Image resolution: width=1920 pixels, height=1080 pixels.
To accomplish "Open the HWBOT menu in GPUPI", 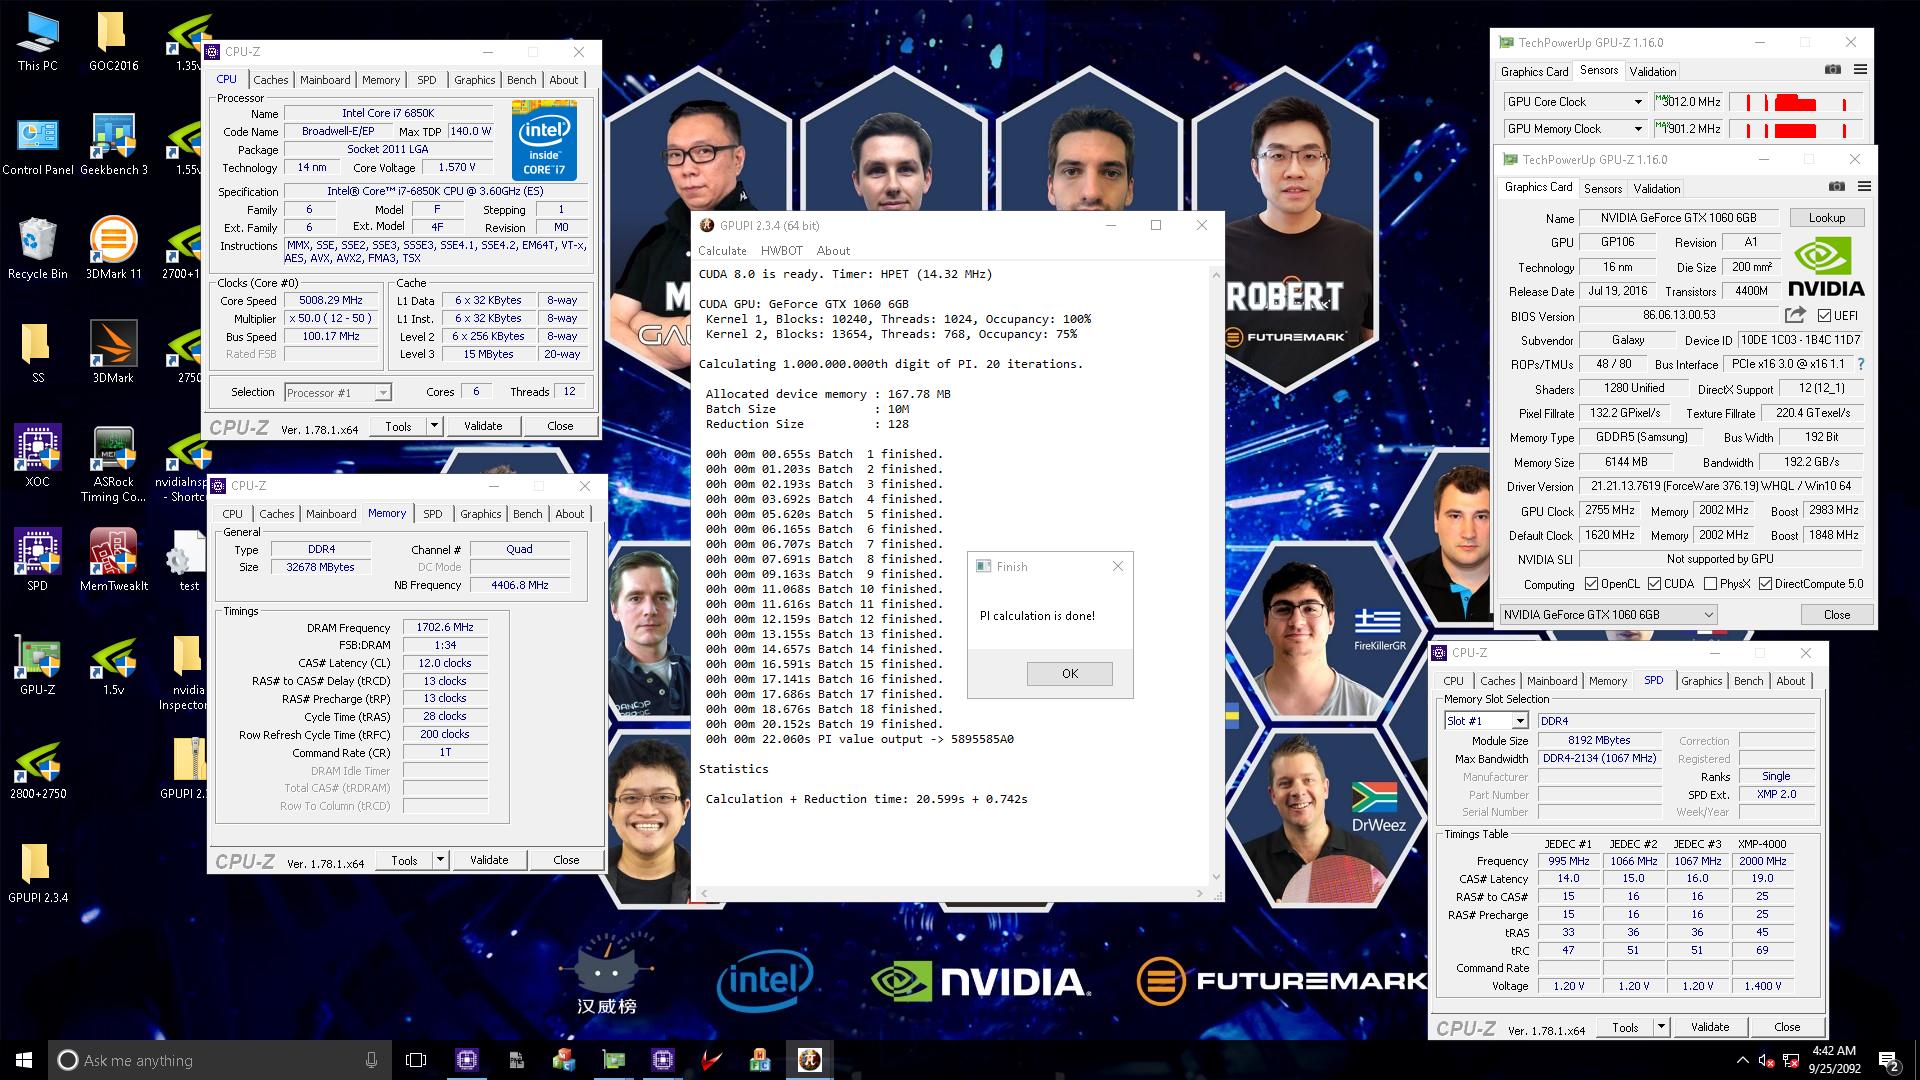I will [x=781, y=251].
